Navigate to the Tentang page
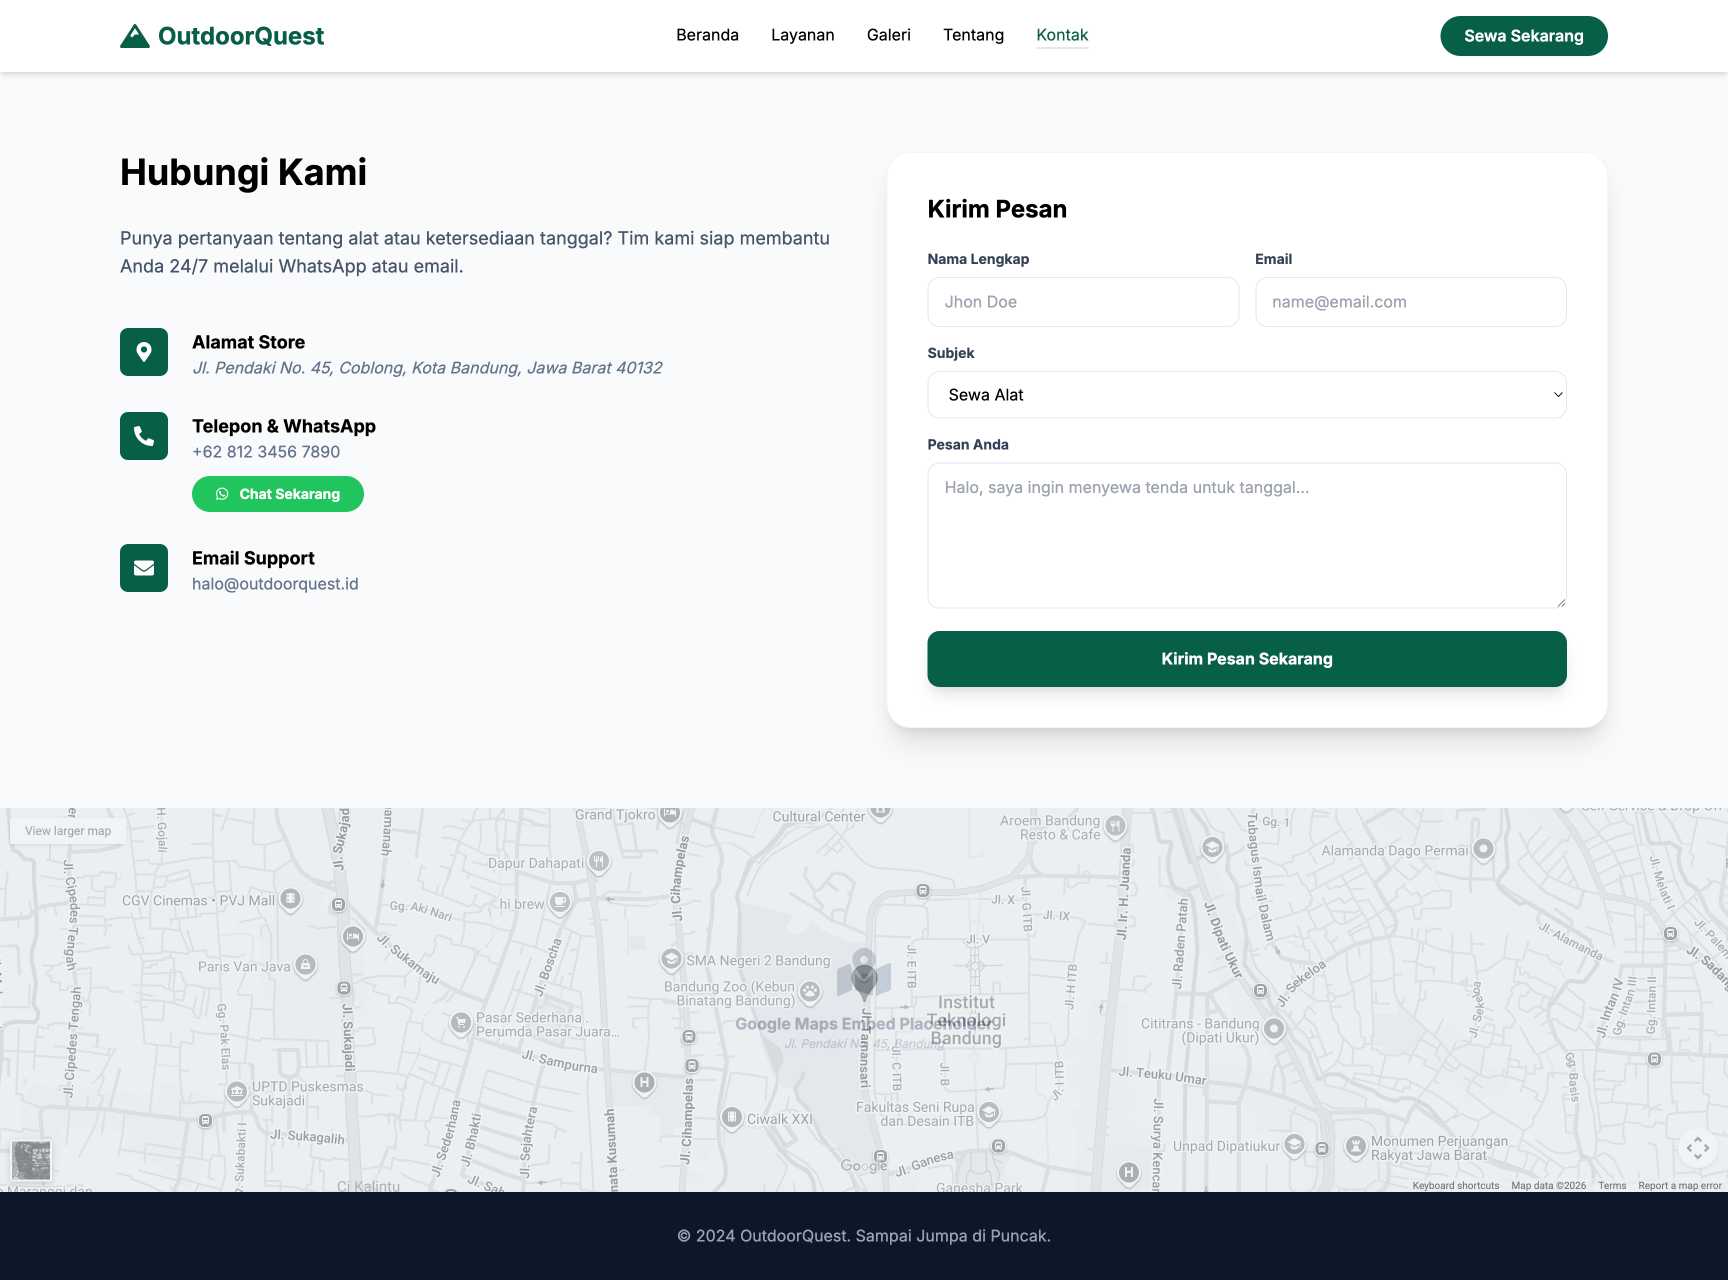 pyautogui.click(x=973, y=35)
